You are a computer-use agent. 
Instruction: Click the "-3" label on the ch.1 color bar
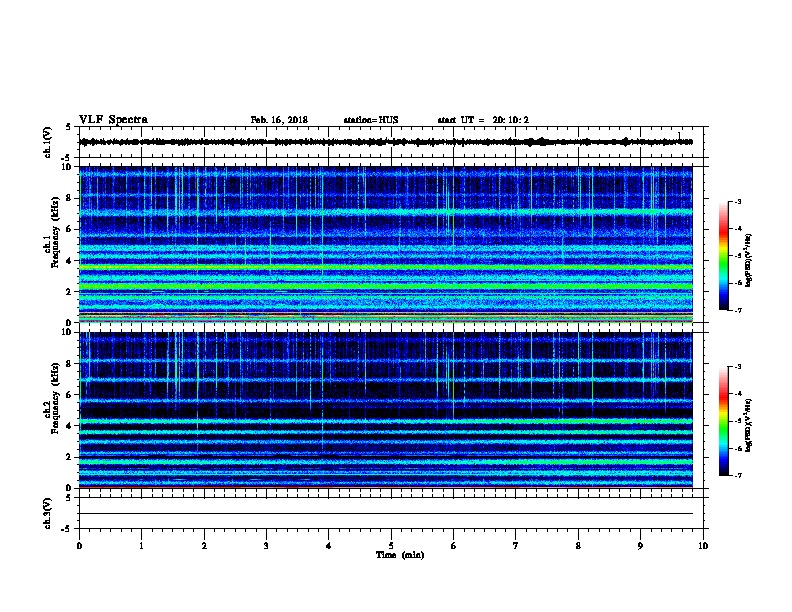(738, 201)
